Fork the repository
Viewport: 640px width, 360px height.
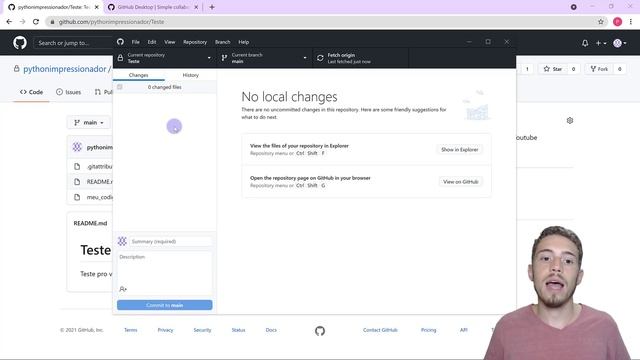(x=599, y=69)
